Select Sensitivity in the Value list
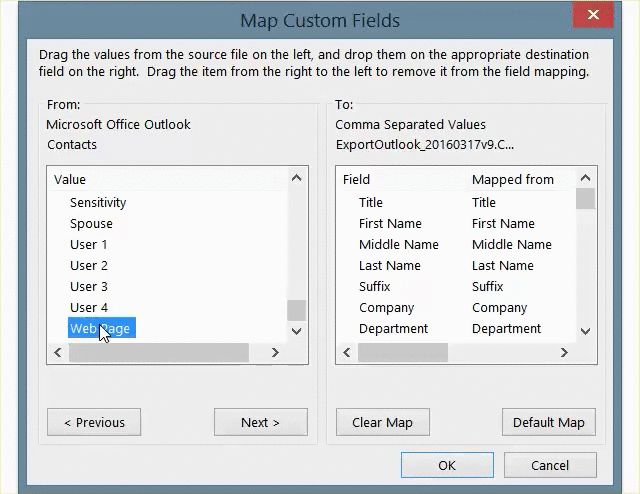 point(98,202)
